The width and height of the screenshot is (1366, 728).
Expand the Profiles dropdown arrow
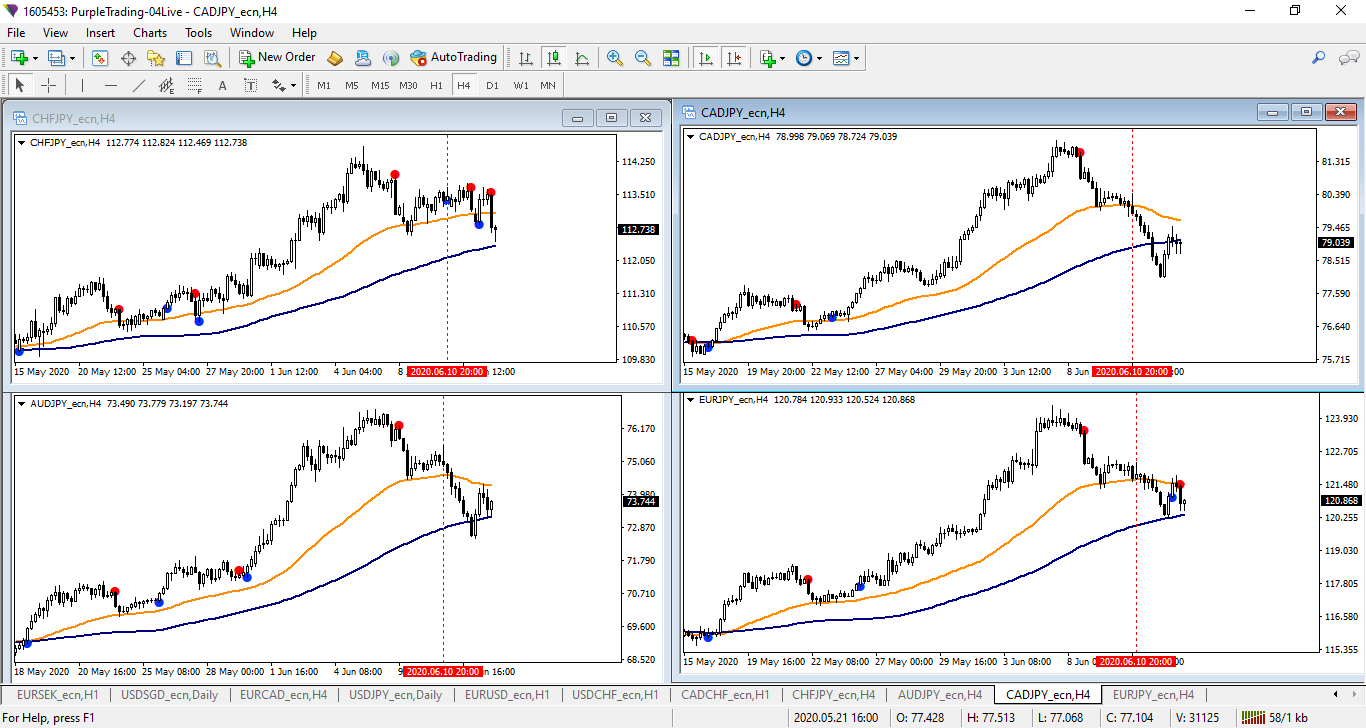(x=72, y=58)
